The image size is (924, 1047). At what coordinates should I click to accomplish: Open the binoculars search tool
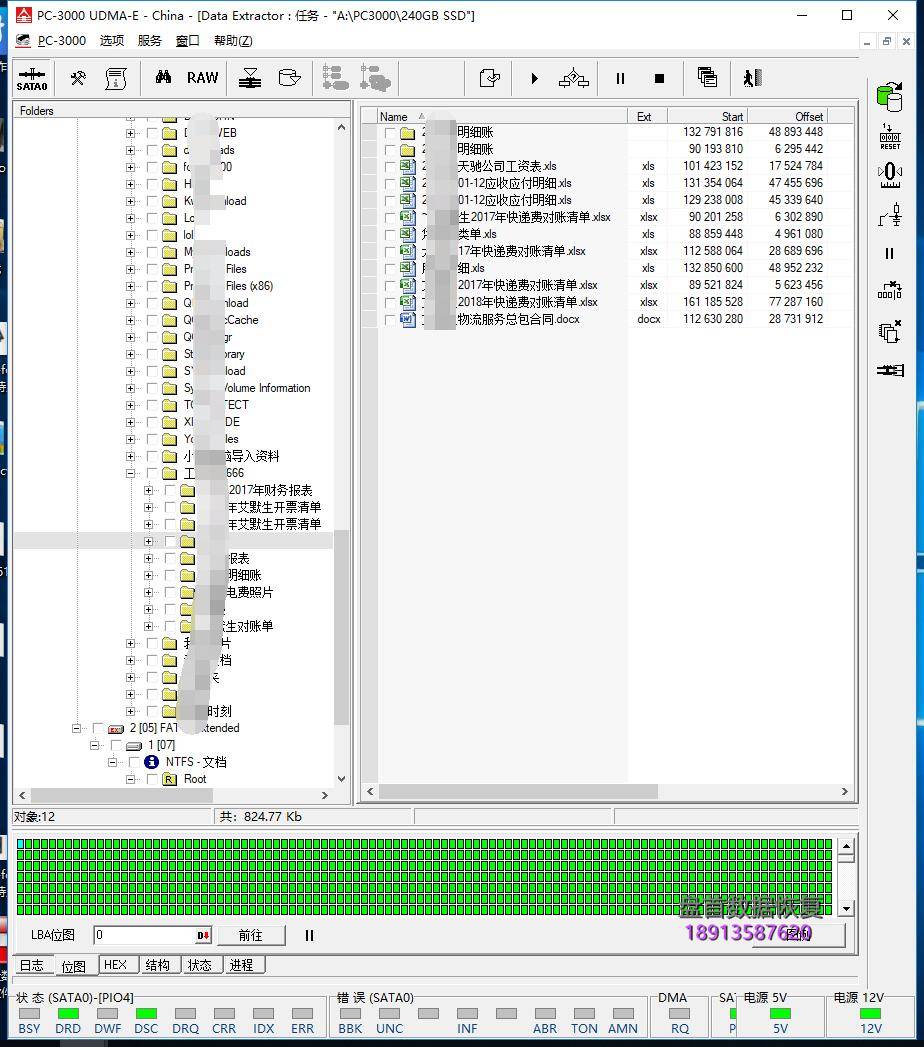pyautogui.click(x=163, y=78)
